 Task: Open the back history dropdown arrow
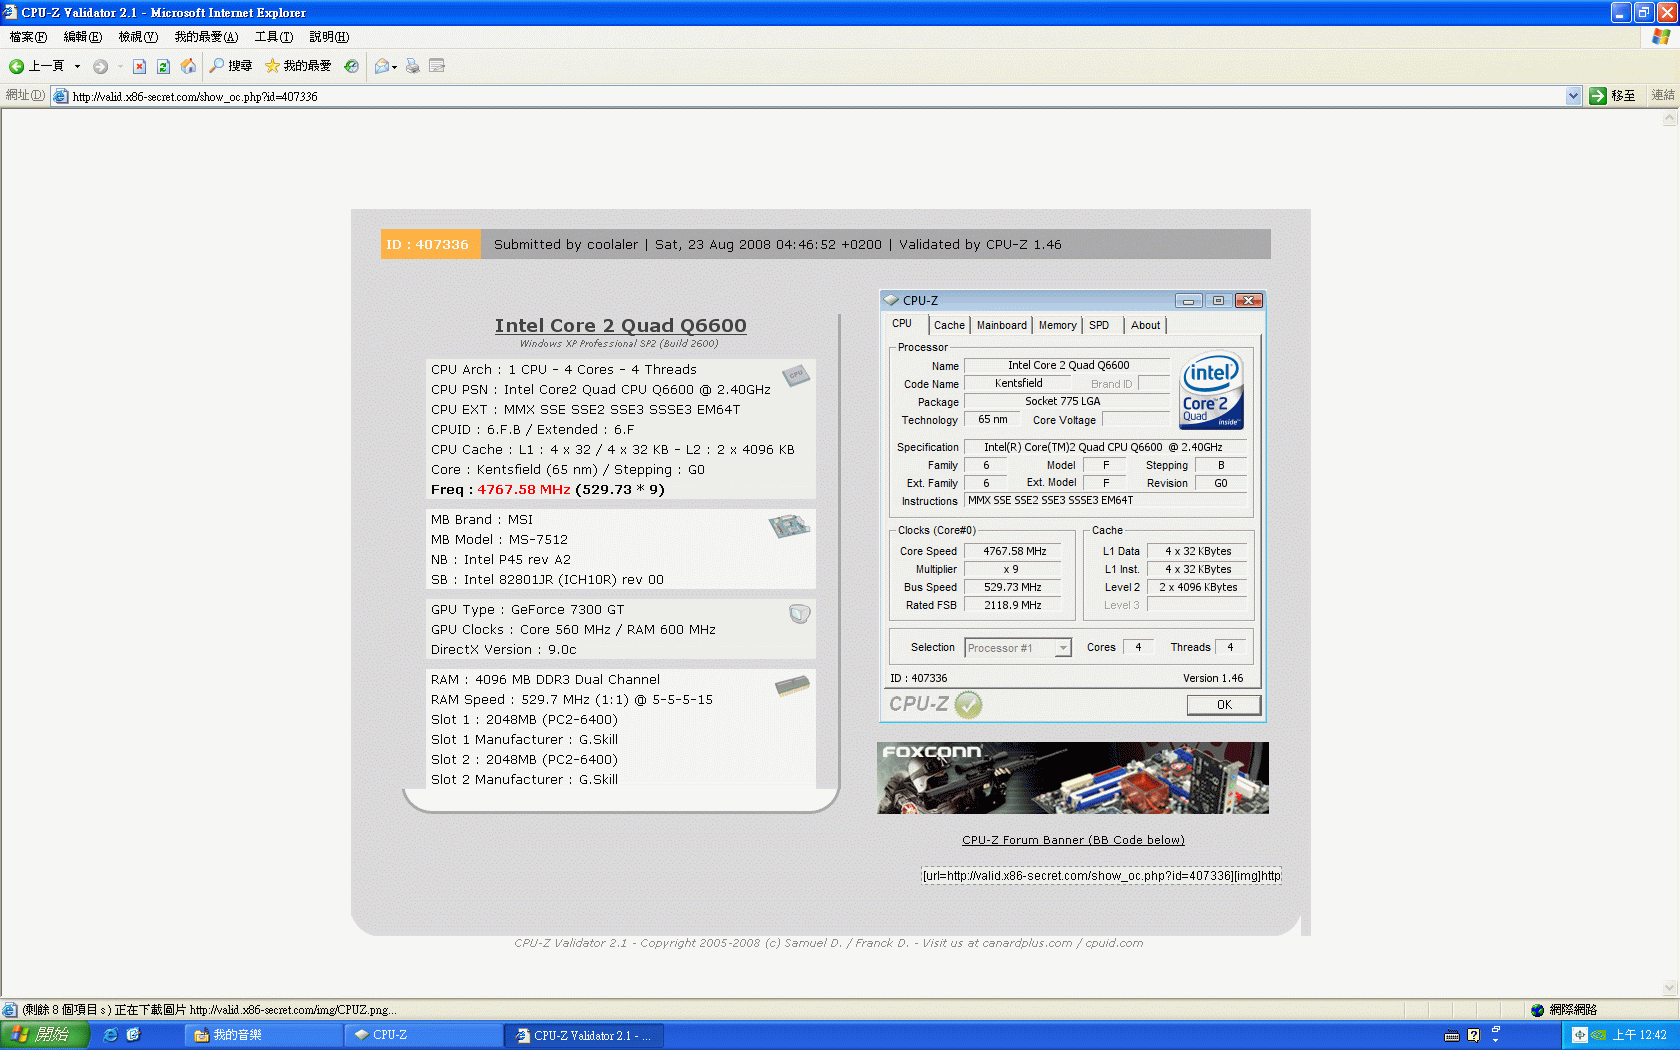(x=77, y=66)
